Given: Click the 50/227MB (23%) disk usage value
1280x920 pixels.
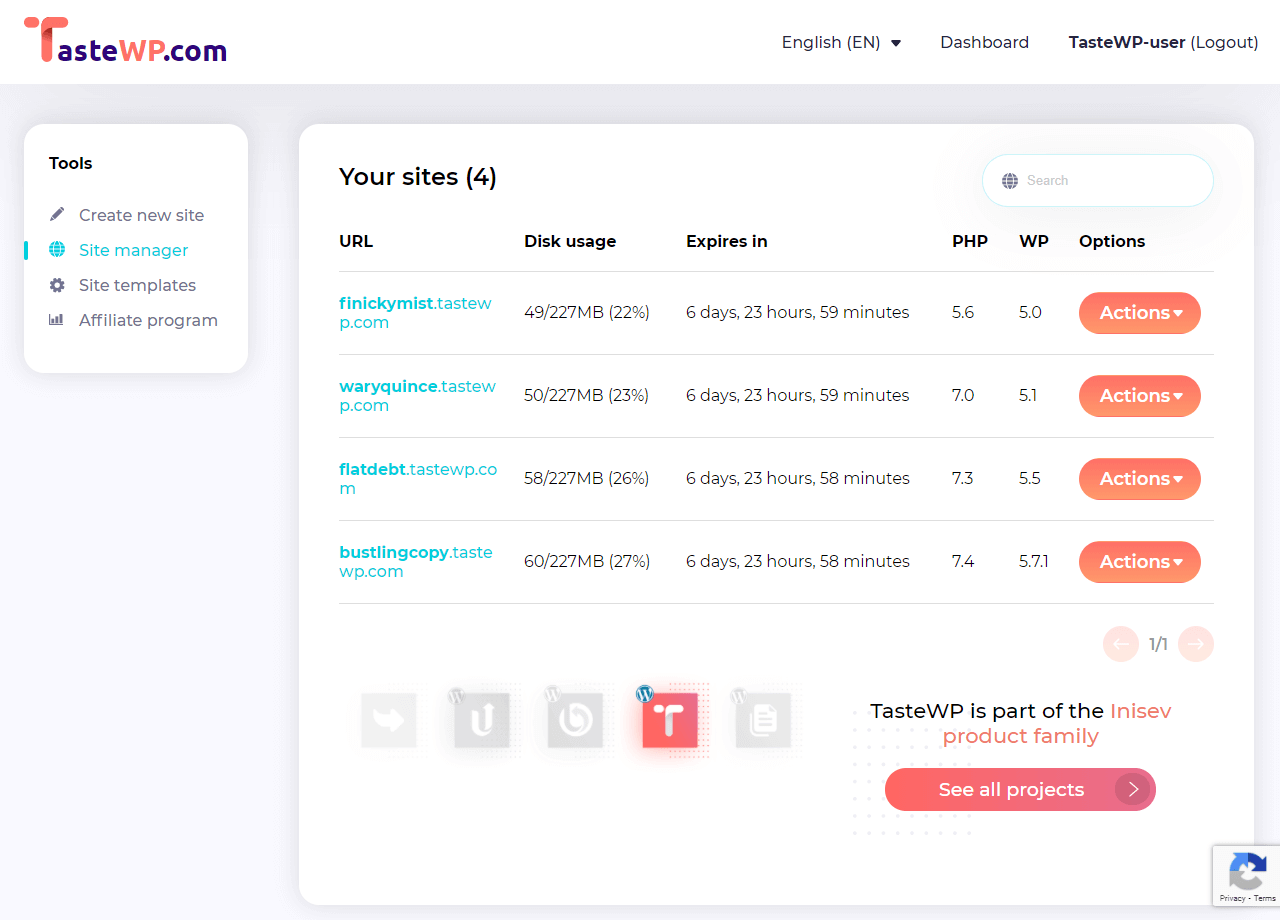Looking at the screenshot, I should pyautogui.click(x=587, y=396).
